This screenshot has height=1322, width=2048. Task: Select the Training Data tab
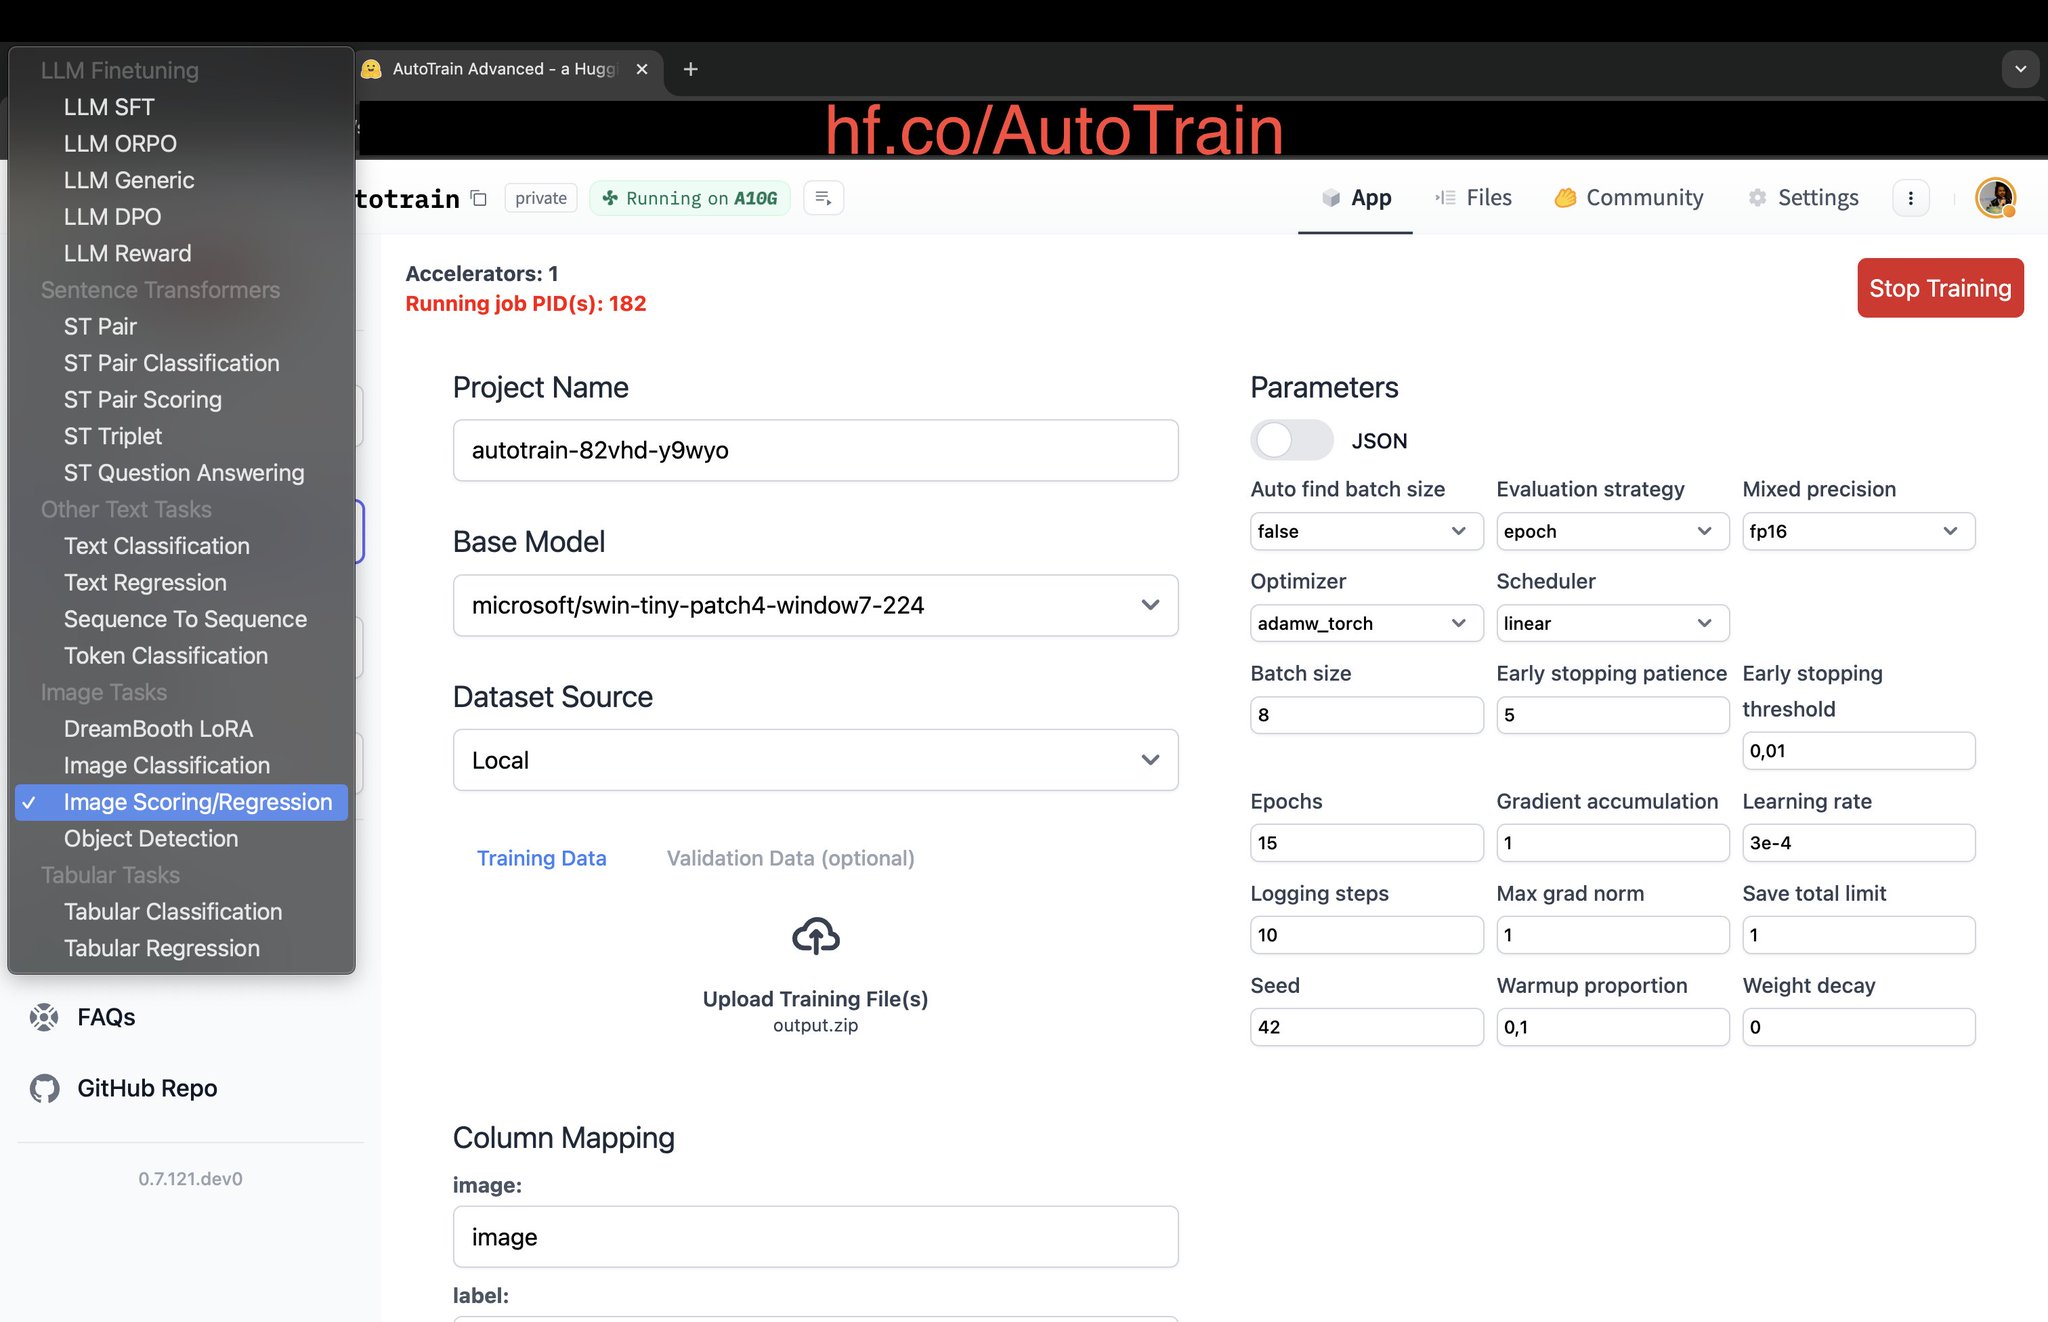click(x=541, y=858)
